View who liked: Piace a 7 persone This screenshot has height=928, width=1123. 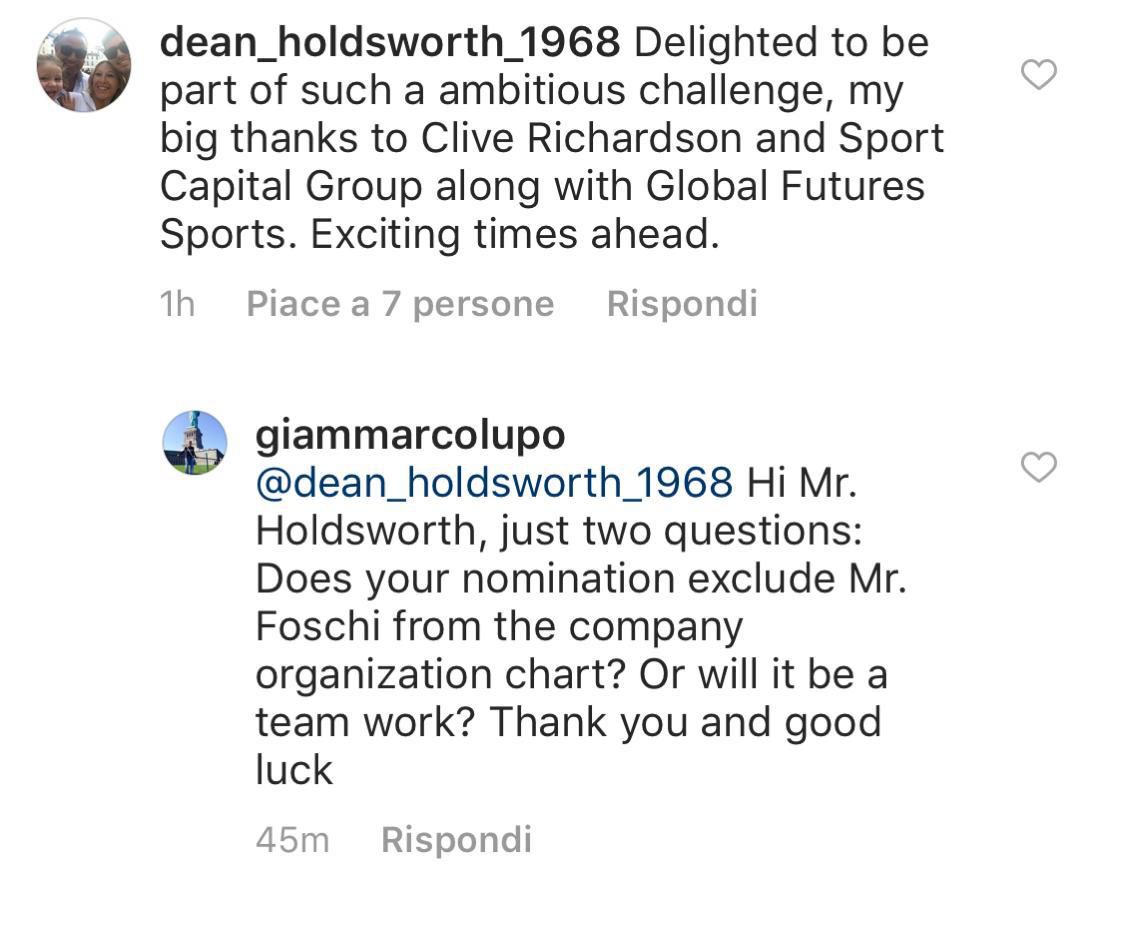[x=400, y=304]
